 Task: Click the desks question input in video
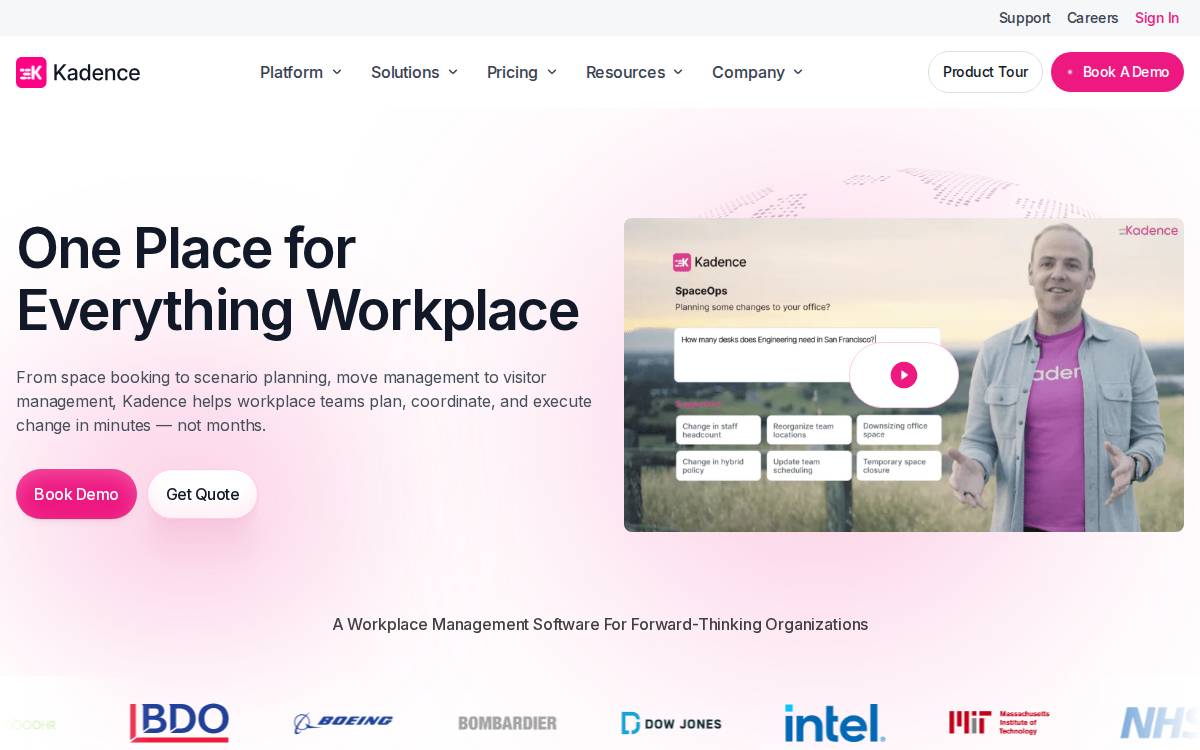[807, 355]
